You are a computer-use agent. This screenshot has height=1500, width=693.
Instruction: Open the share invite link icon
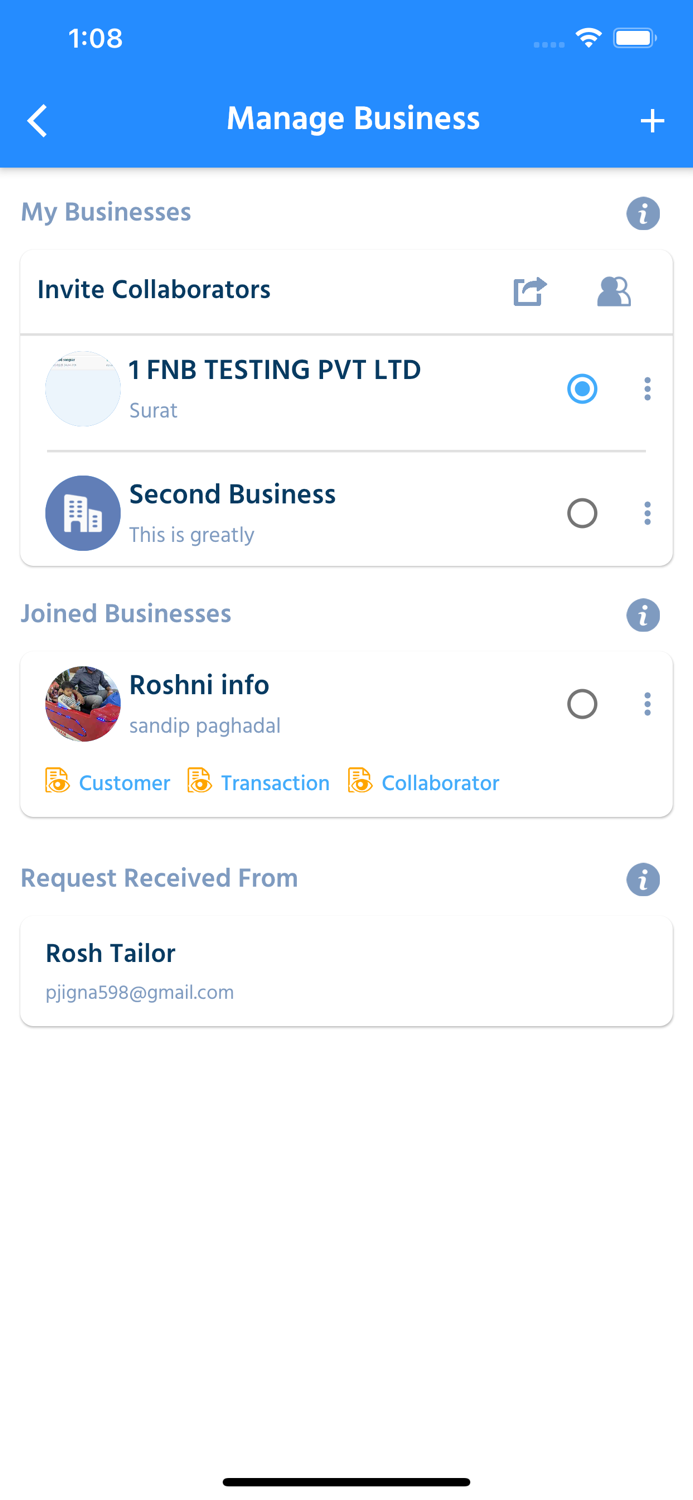tap(529, 291)
